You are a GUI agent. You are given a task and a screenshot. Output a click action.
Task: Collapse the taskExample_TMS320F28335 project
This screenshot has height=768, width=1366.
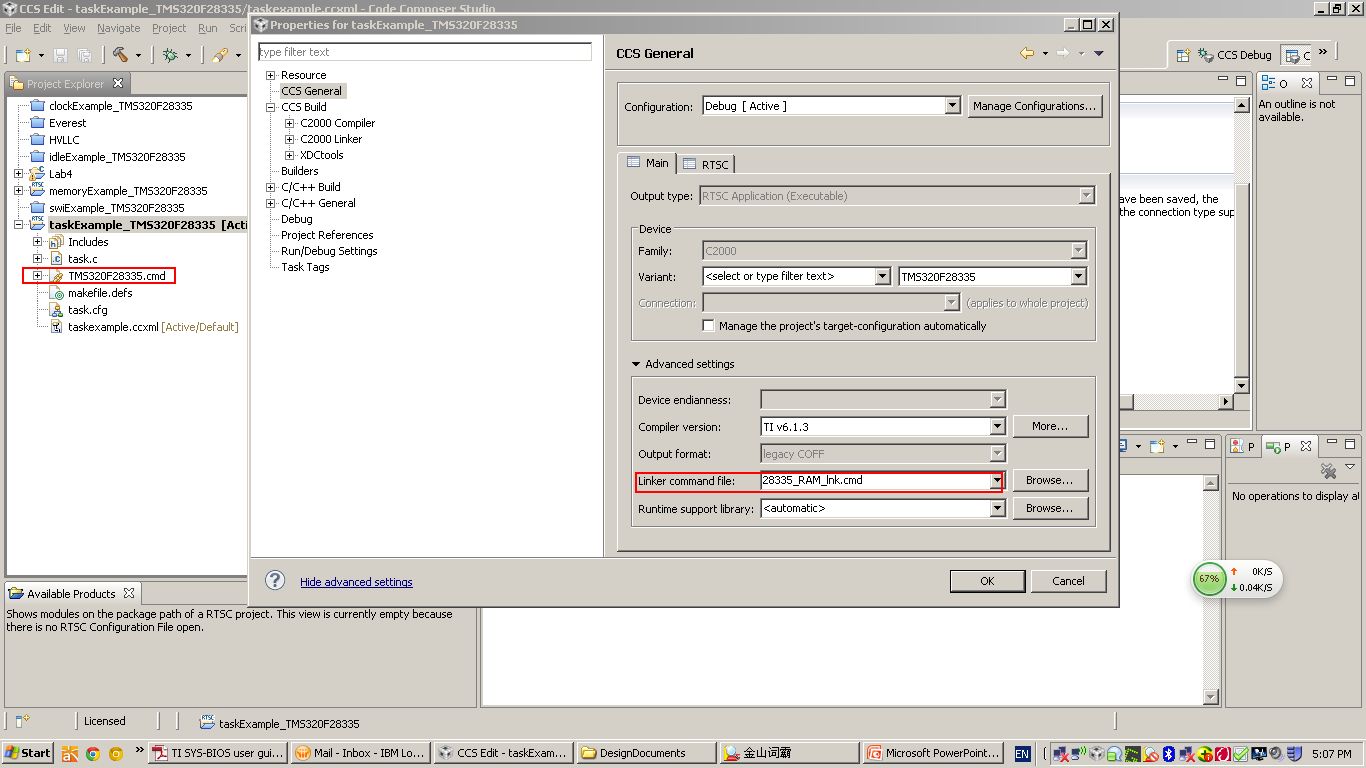pos(18,225)
